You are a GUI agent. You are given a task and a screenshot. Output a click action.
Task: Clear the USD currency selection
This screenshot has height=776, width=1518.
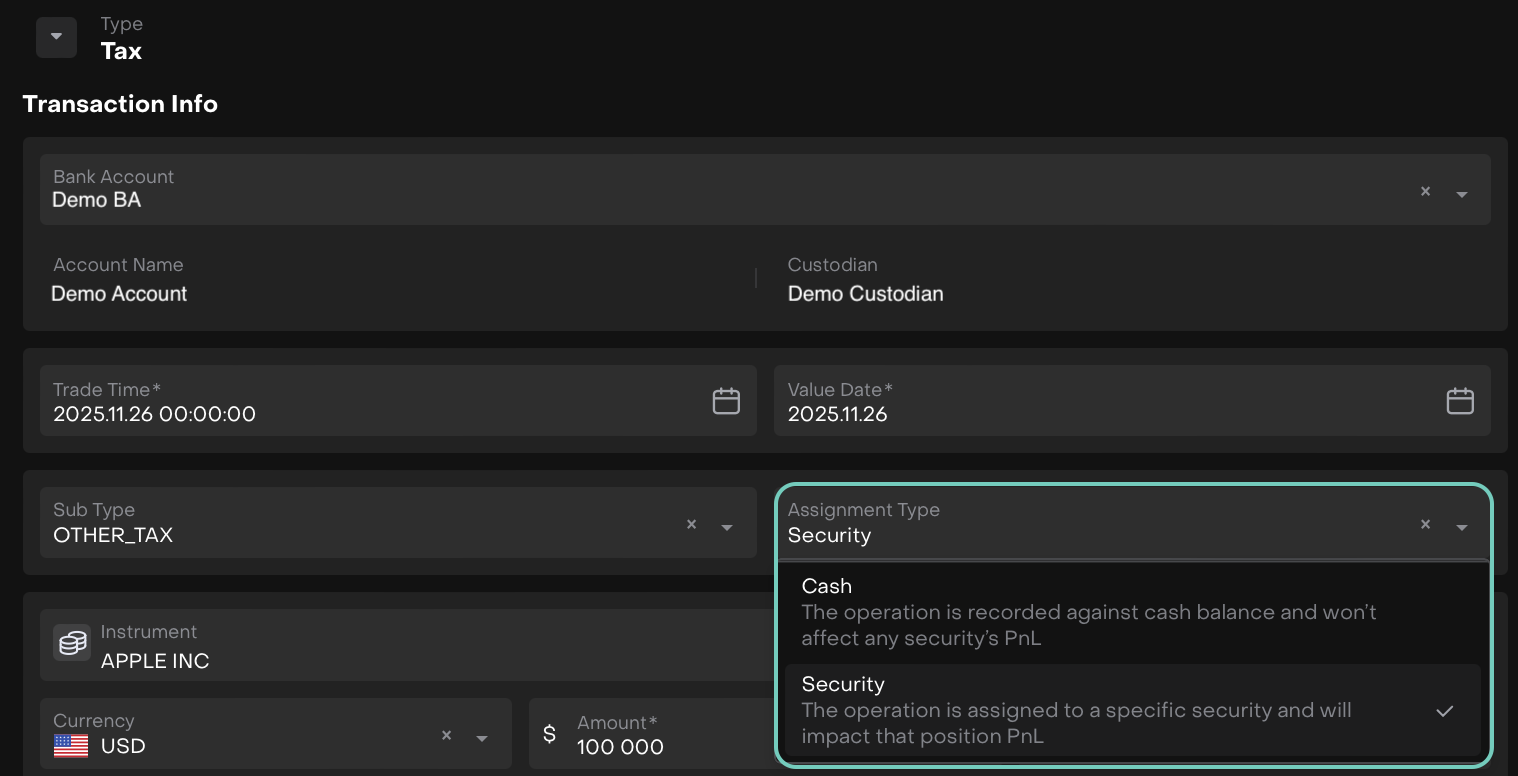(446, 736)
